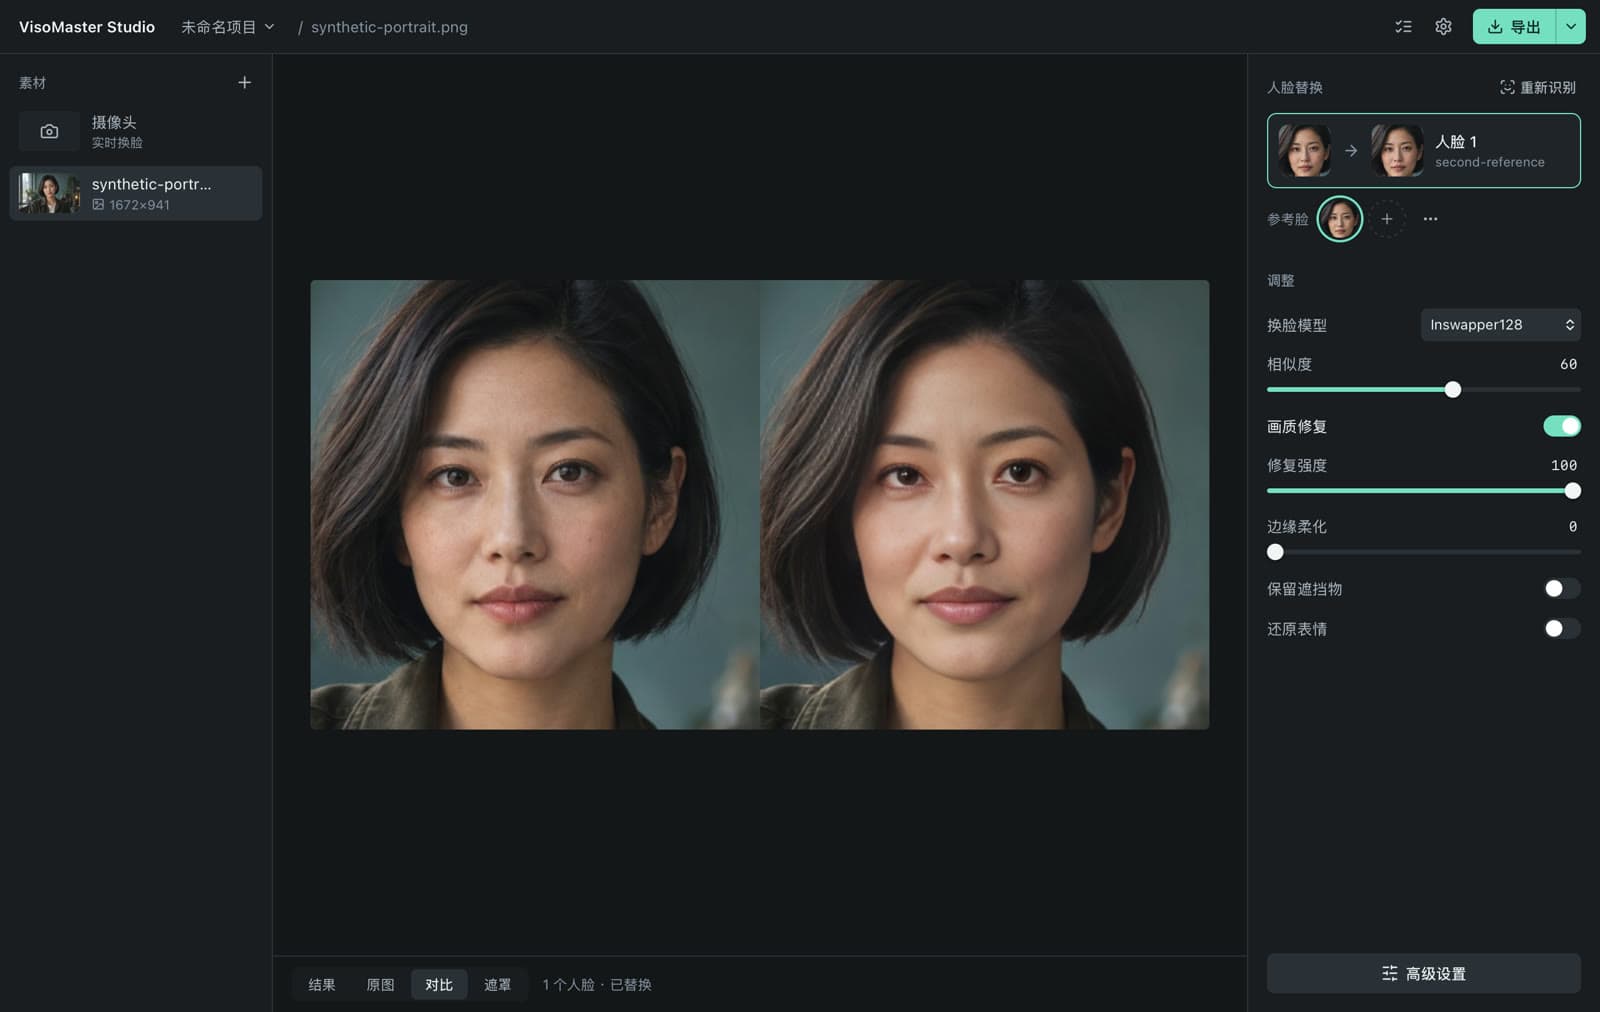Open the task list icon in top bar
Viewport: 1600px width, 1012px height.
point(1403,27)
